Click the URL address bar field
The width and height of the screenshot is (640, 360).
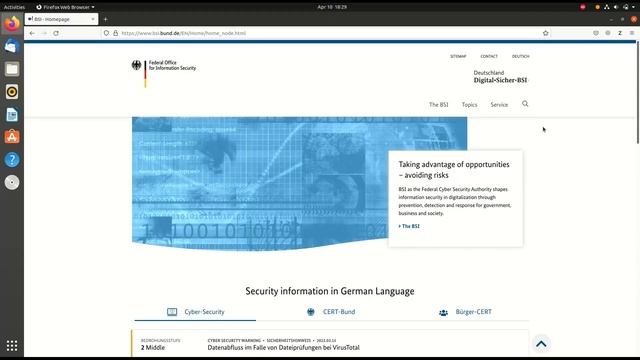[x=327, y=33]
